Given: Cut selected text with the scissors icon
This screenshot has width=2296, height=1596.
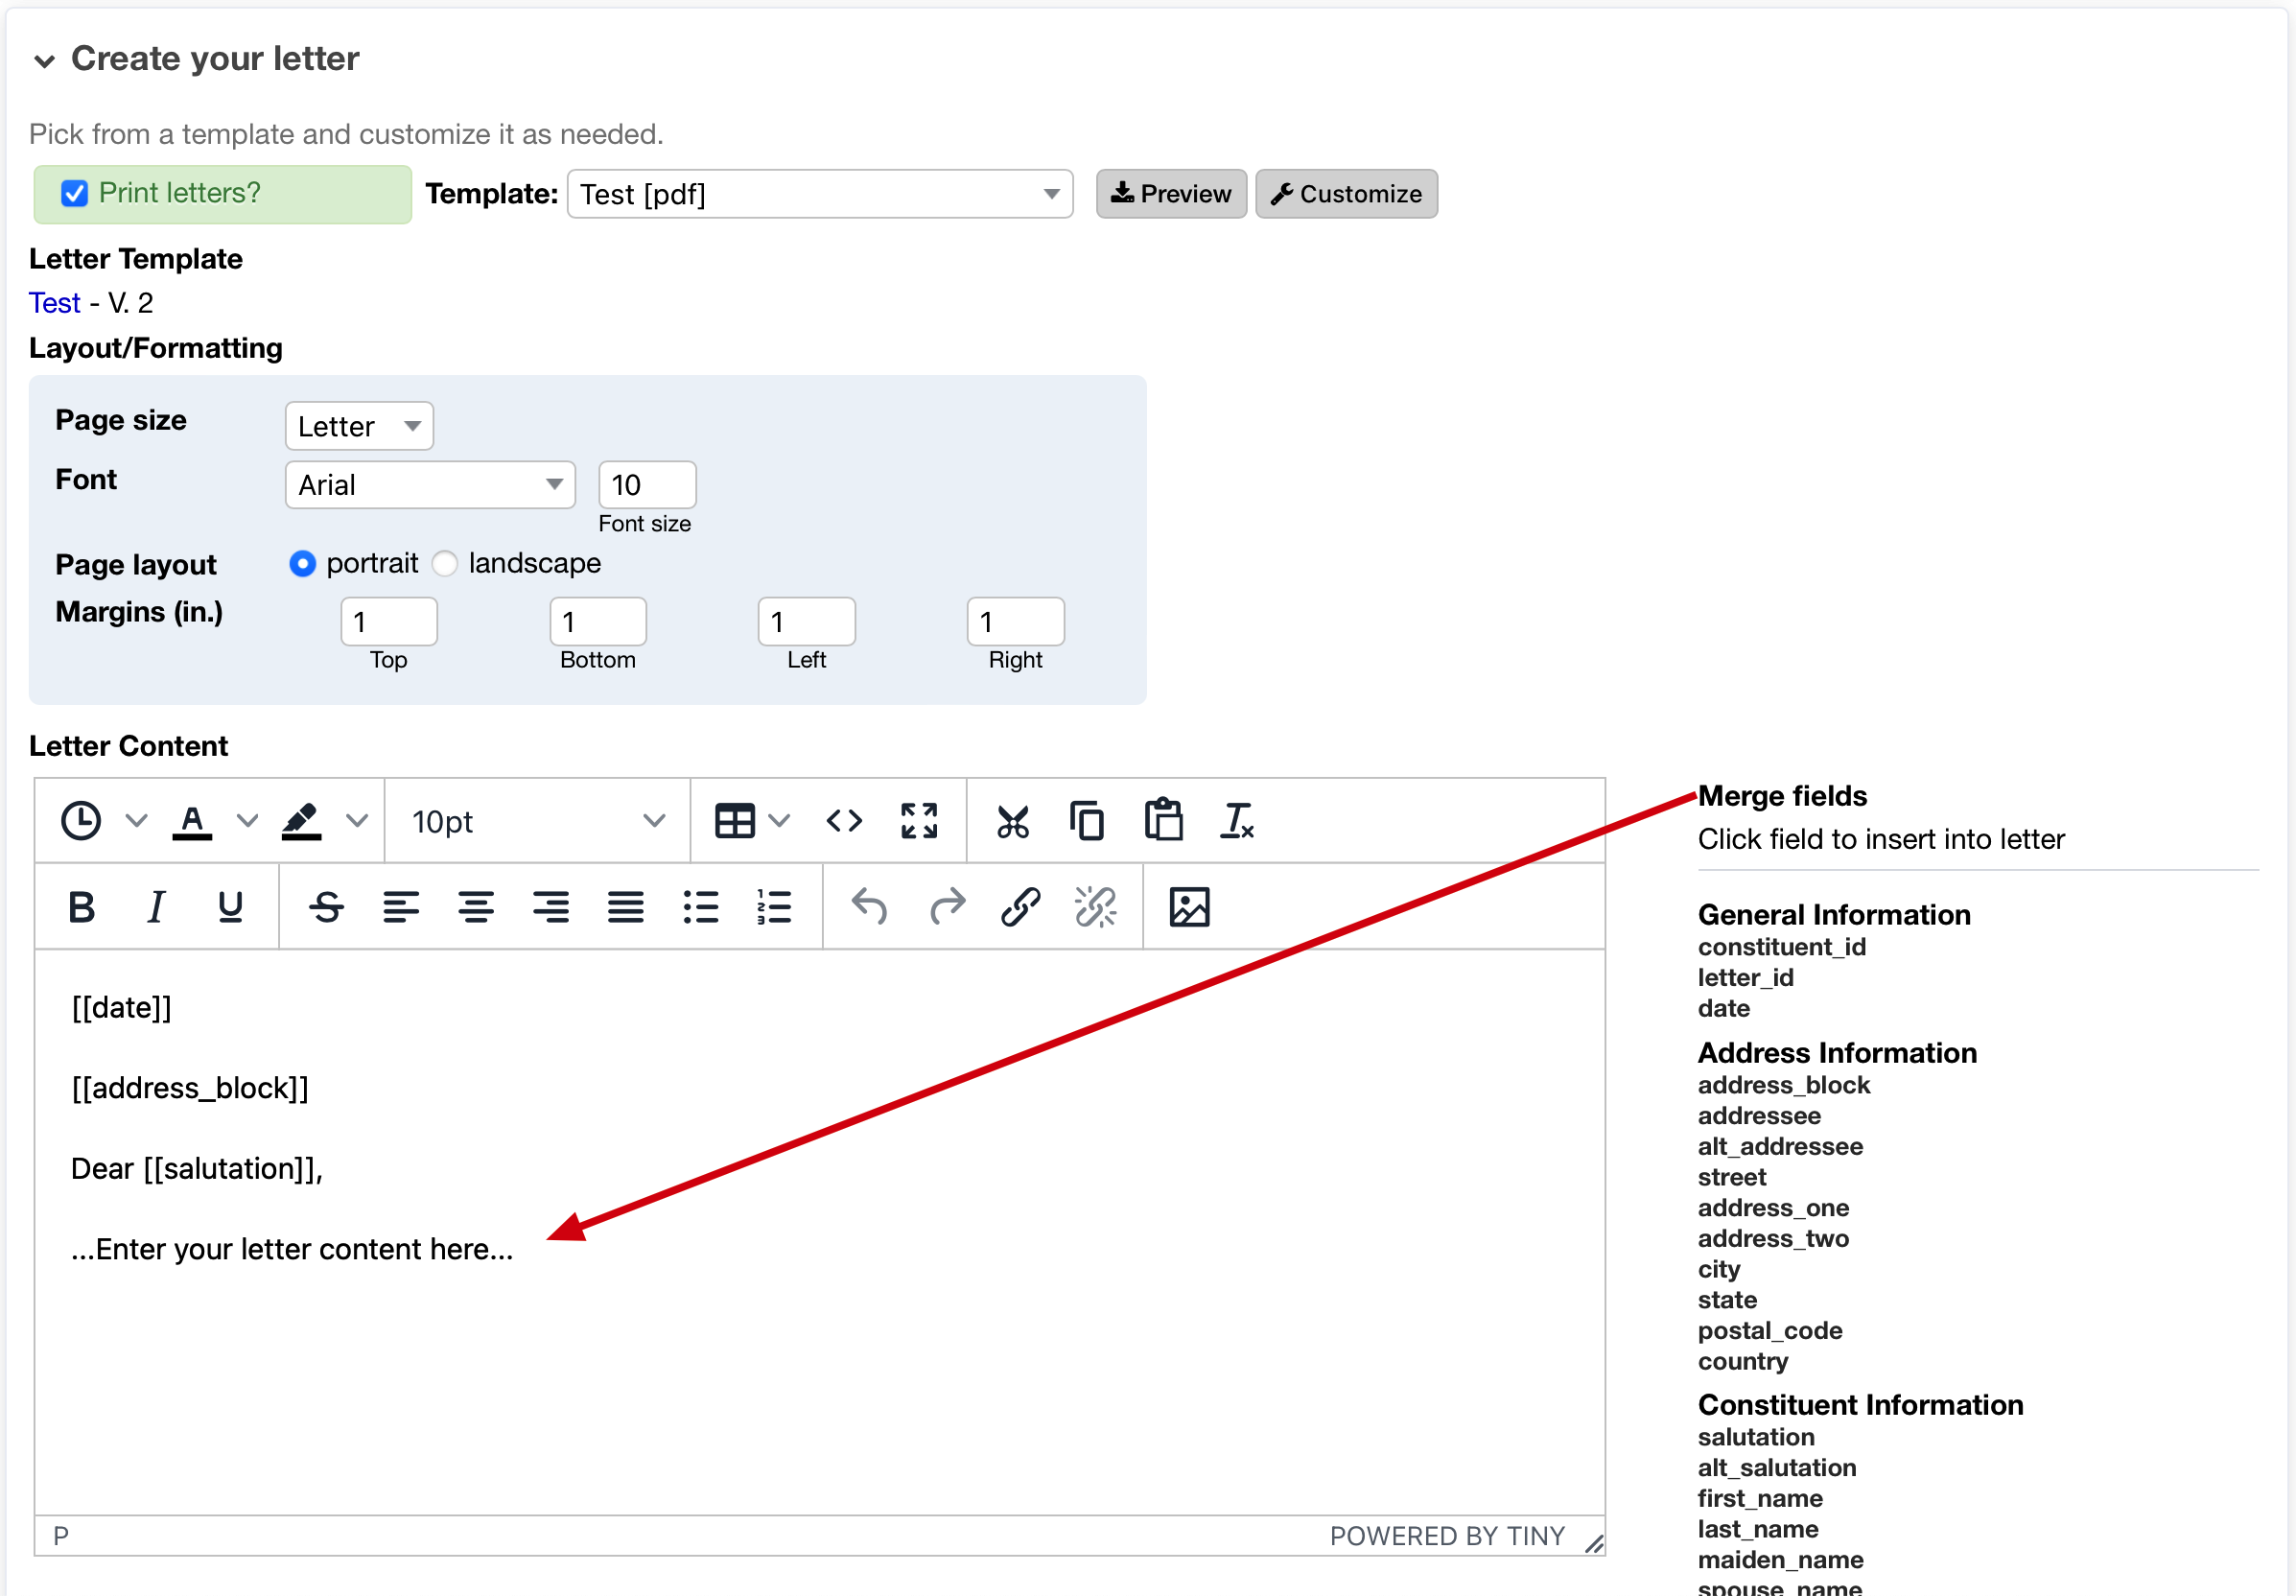Looking at the screenshot, I should 1012,820.
